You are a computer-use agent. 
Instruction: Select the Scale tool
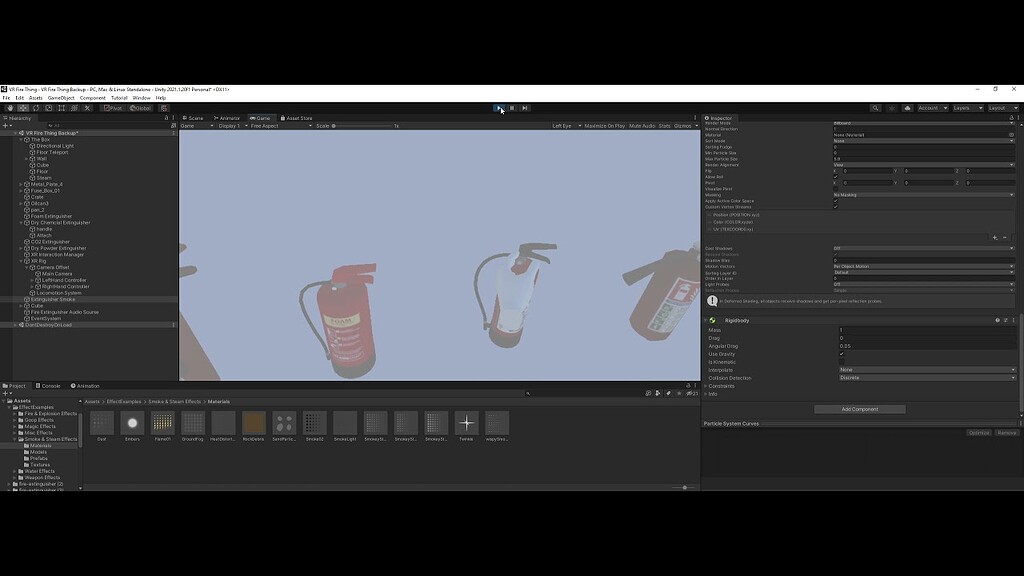[x=48, y=108]
